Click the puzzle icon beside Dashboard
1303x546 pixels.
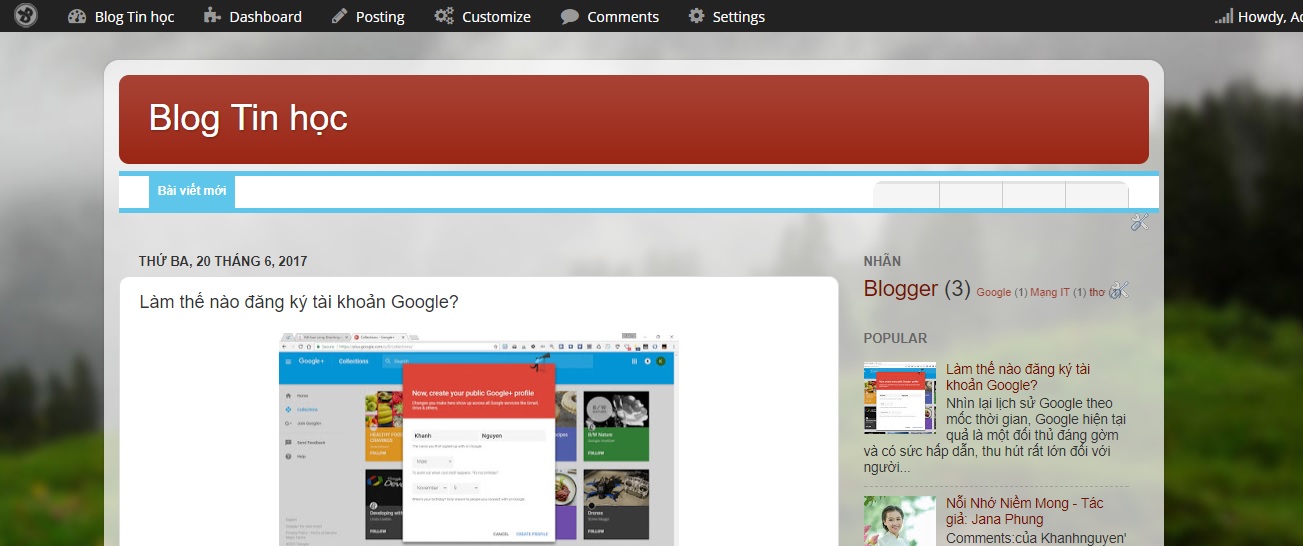[x=212, y=16]
